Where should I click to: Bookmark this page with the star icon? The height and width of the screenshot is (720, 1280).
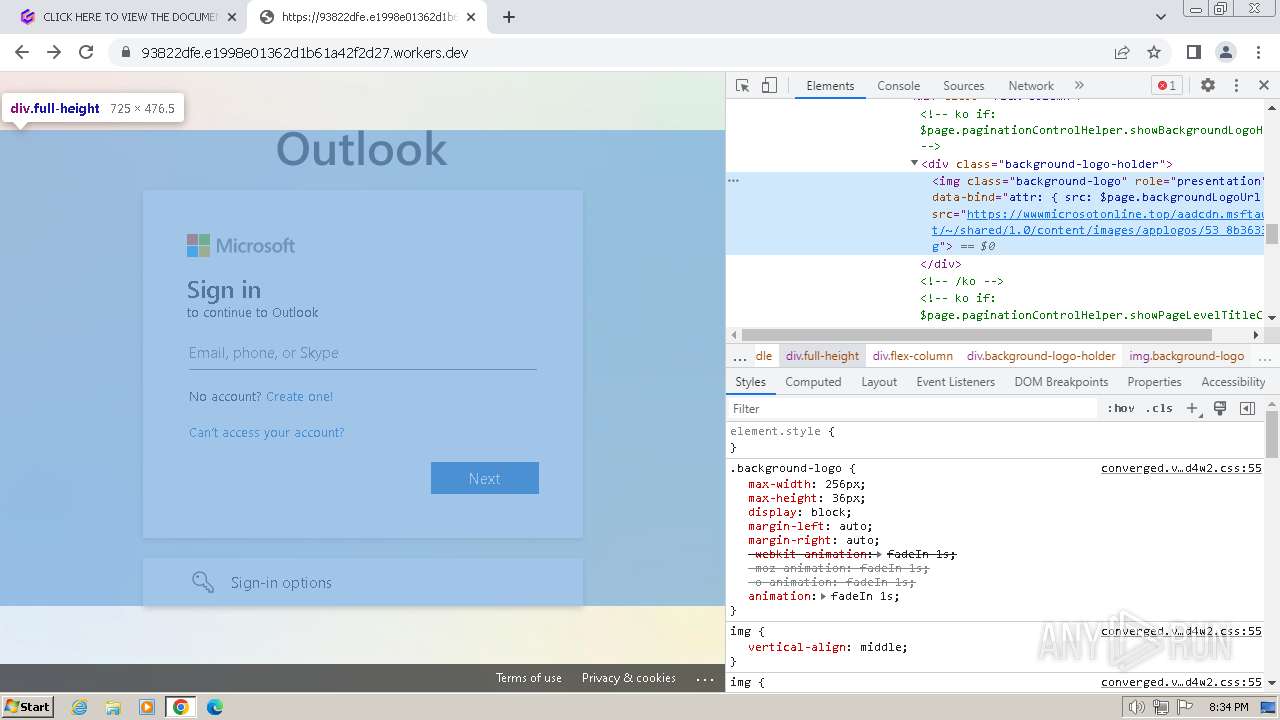pos(1154,52)
